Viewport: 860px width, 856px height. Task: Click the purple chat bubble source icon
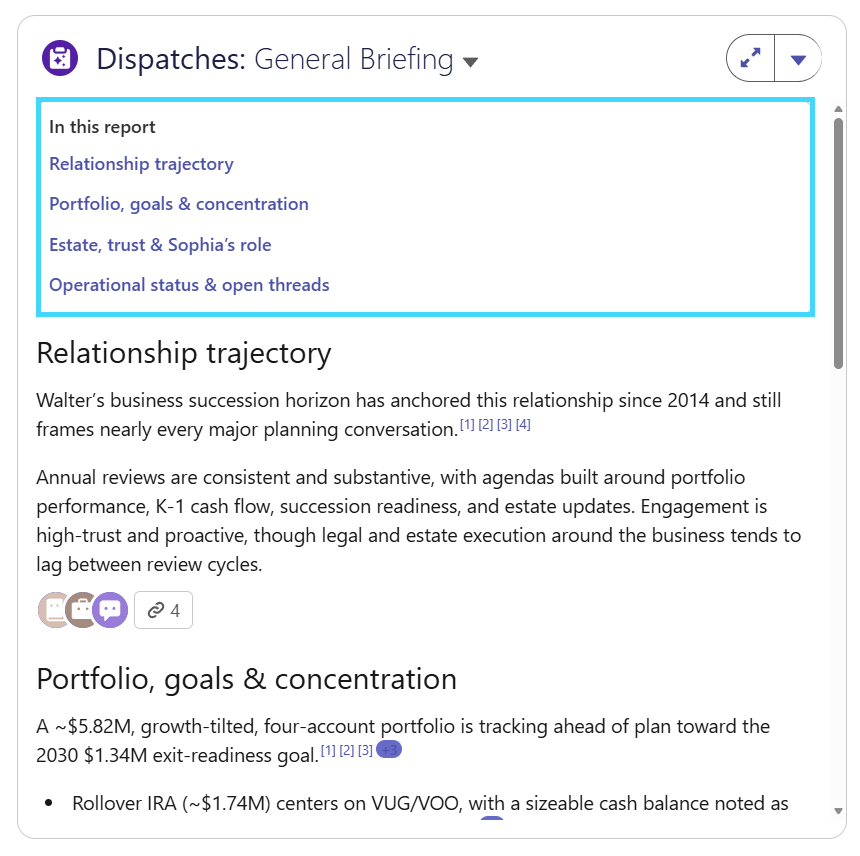click(x=110, y=610)
